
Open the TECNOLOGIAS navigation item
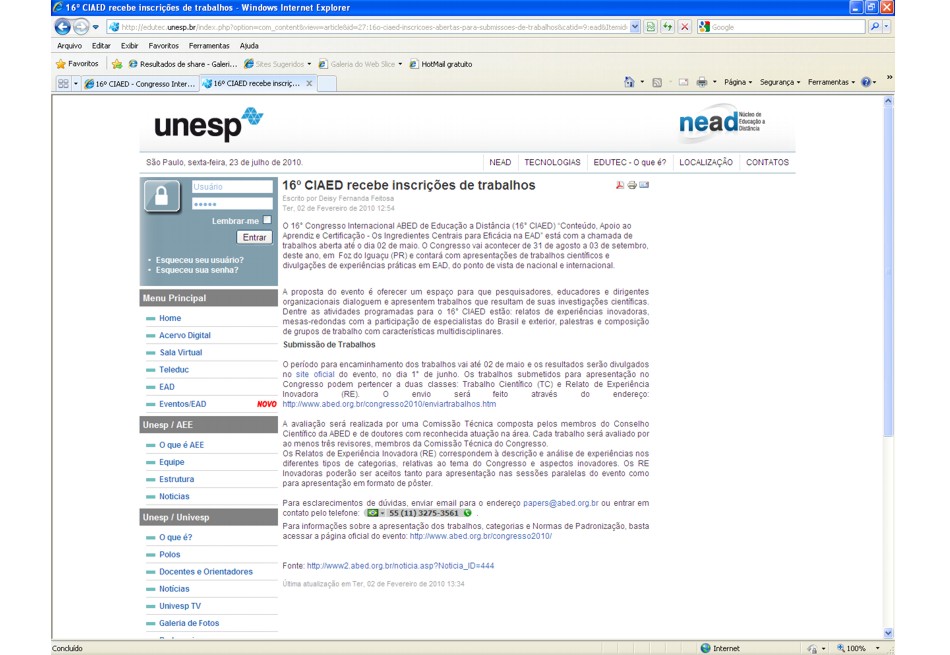pos(552,162)
